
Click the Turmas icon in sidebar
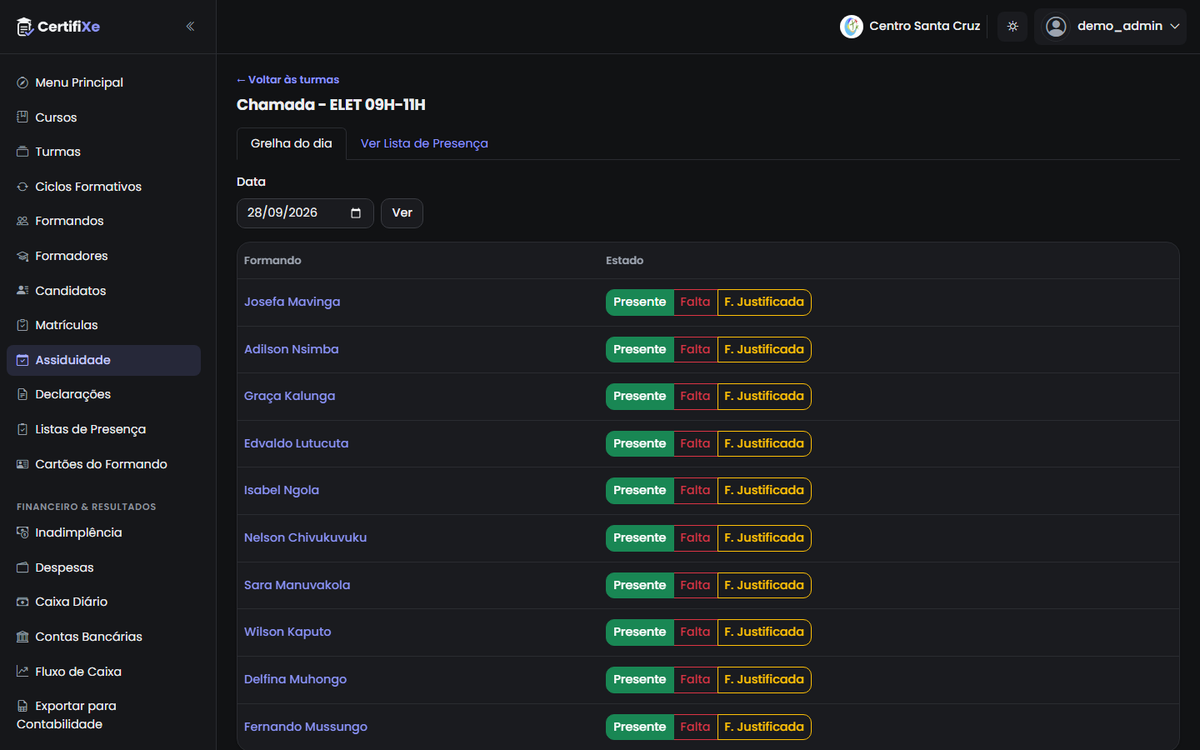click(x=23, y=152)
